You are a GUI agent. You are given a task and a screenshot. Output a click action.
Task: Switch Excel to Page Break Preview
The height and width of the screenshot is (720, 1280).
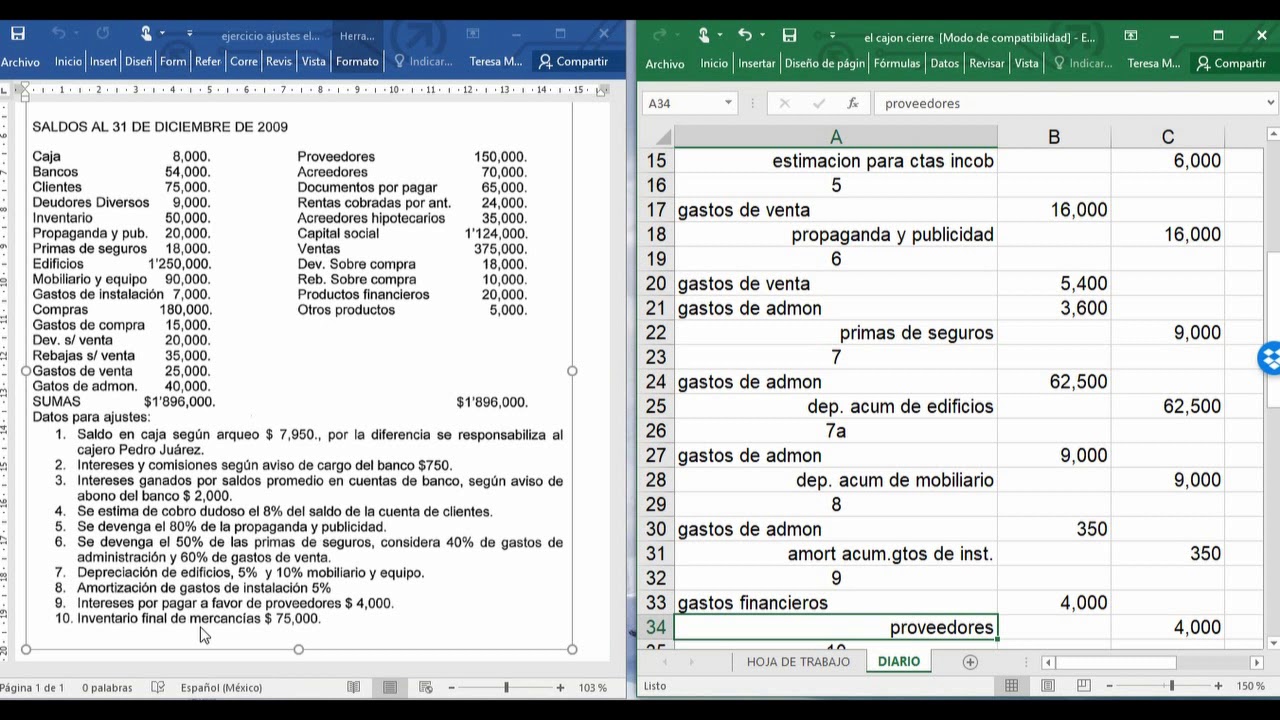click(x=1084, y=686)
